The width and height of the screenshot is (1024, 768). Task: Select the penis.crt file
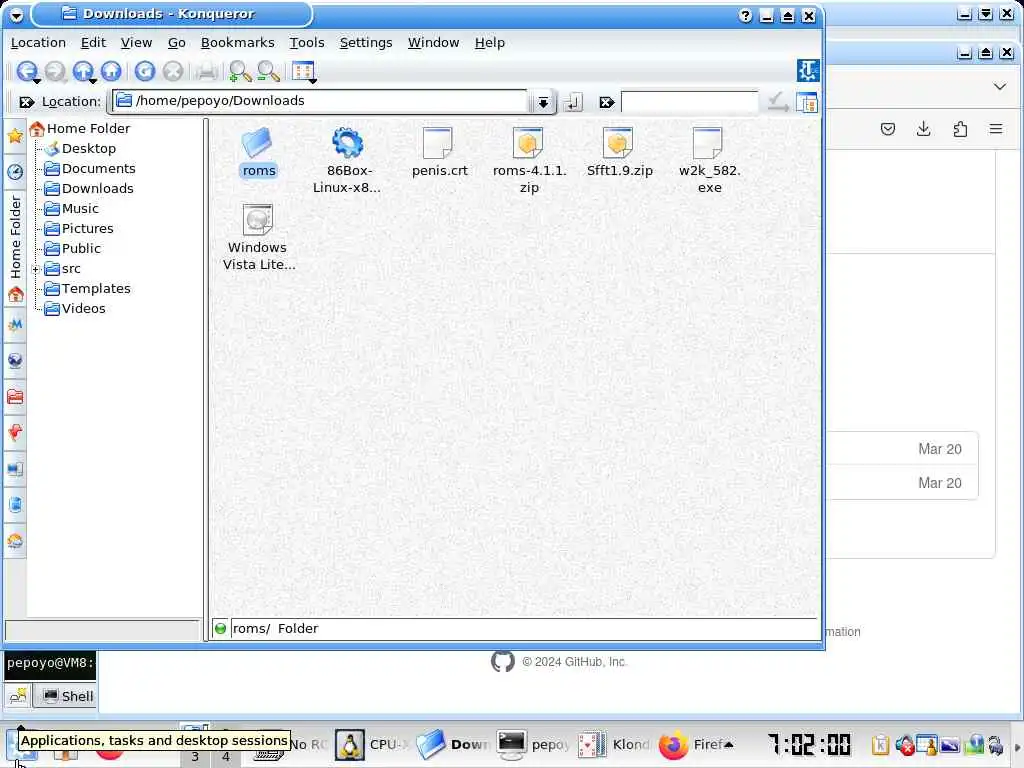click(439, 152)
